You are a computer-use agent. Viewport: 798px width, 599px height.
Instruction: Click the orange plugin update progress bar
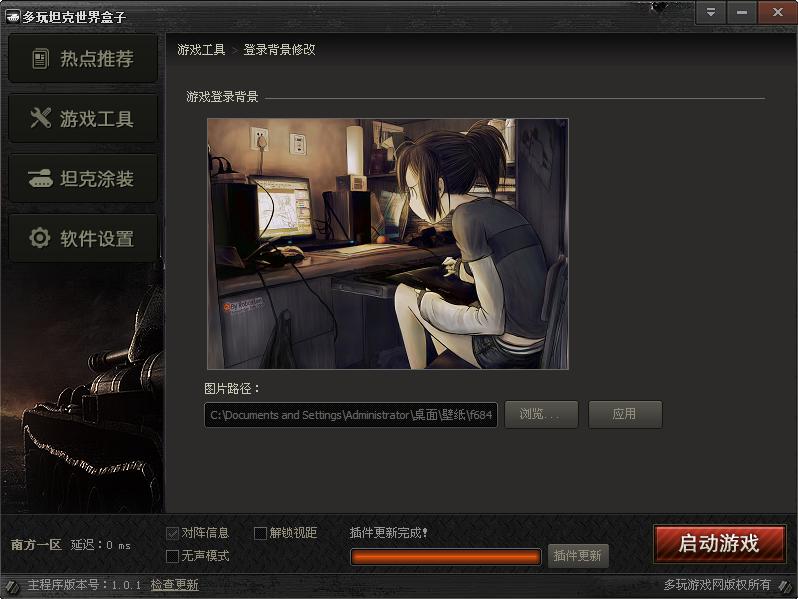point(445,557)
